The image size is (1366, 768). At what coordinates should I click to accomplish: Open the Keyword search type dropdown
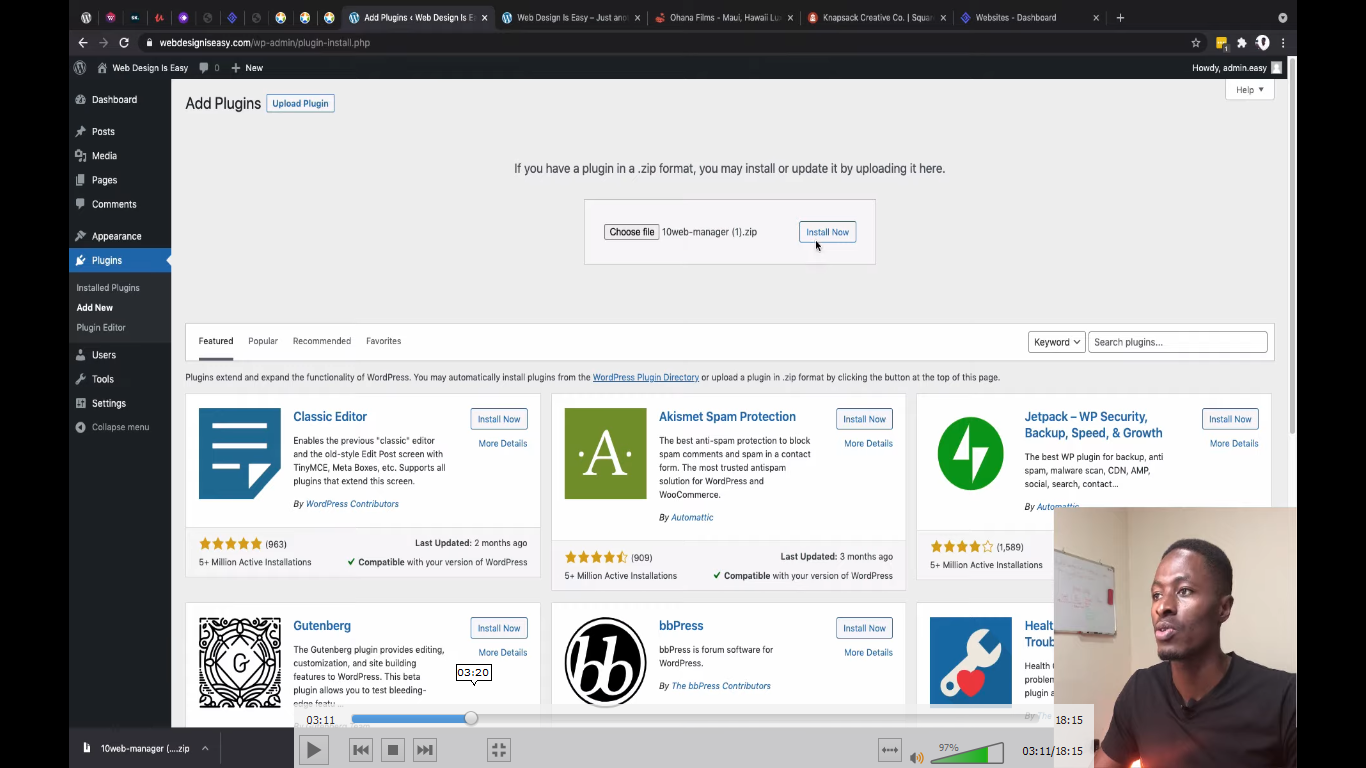pyautogui.click(x=1056, y=342)
